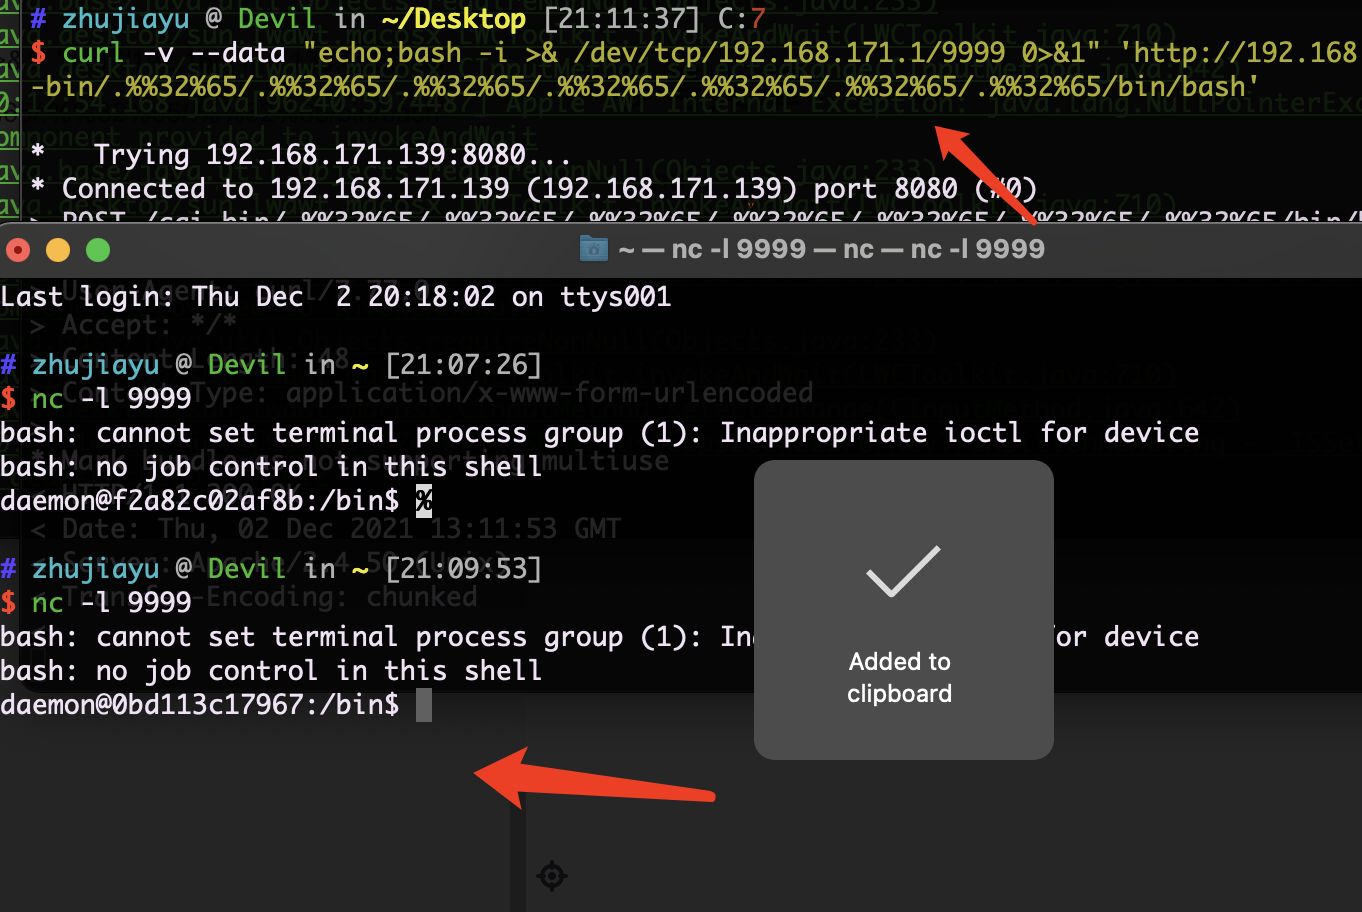1362x912 pixels.
Task: Click the second 'nc -l 9999' command at 21:09:53
Action: 111,603
